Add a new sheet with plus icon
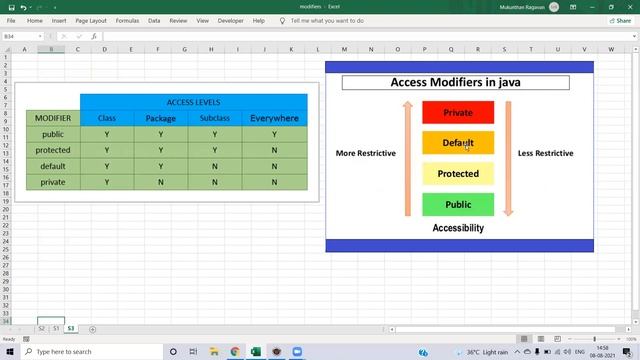Screen dimensions: 640x360 pyautogui.click(x=92, y=329)
